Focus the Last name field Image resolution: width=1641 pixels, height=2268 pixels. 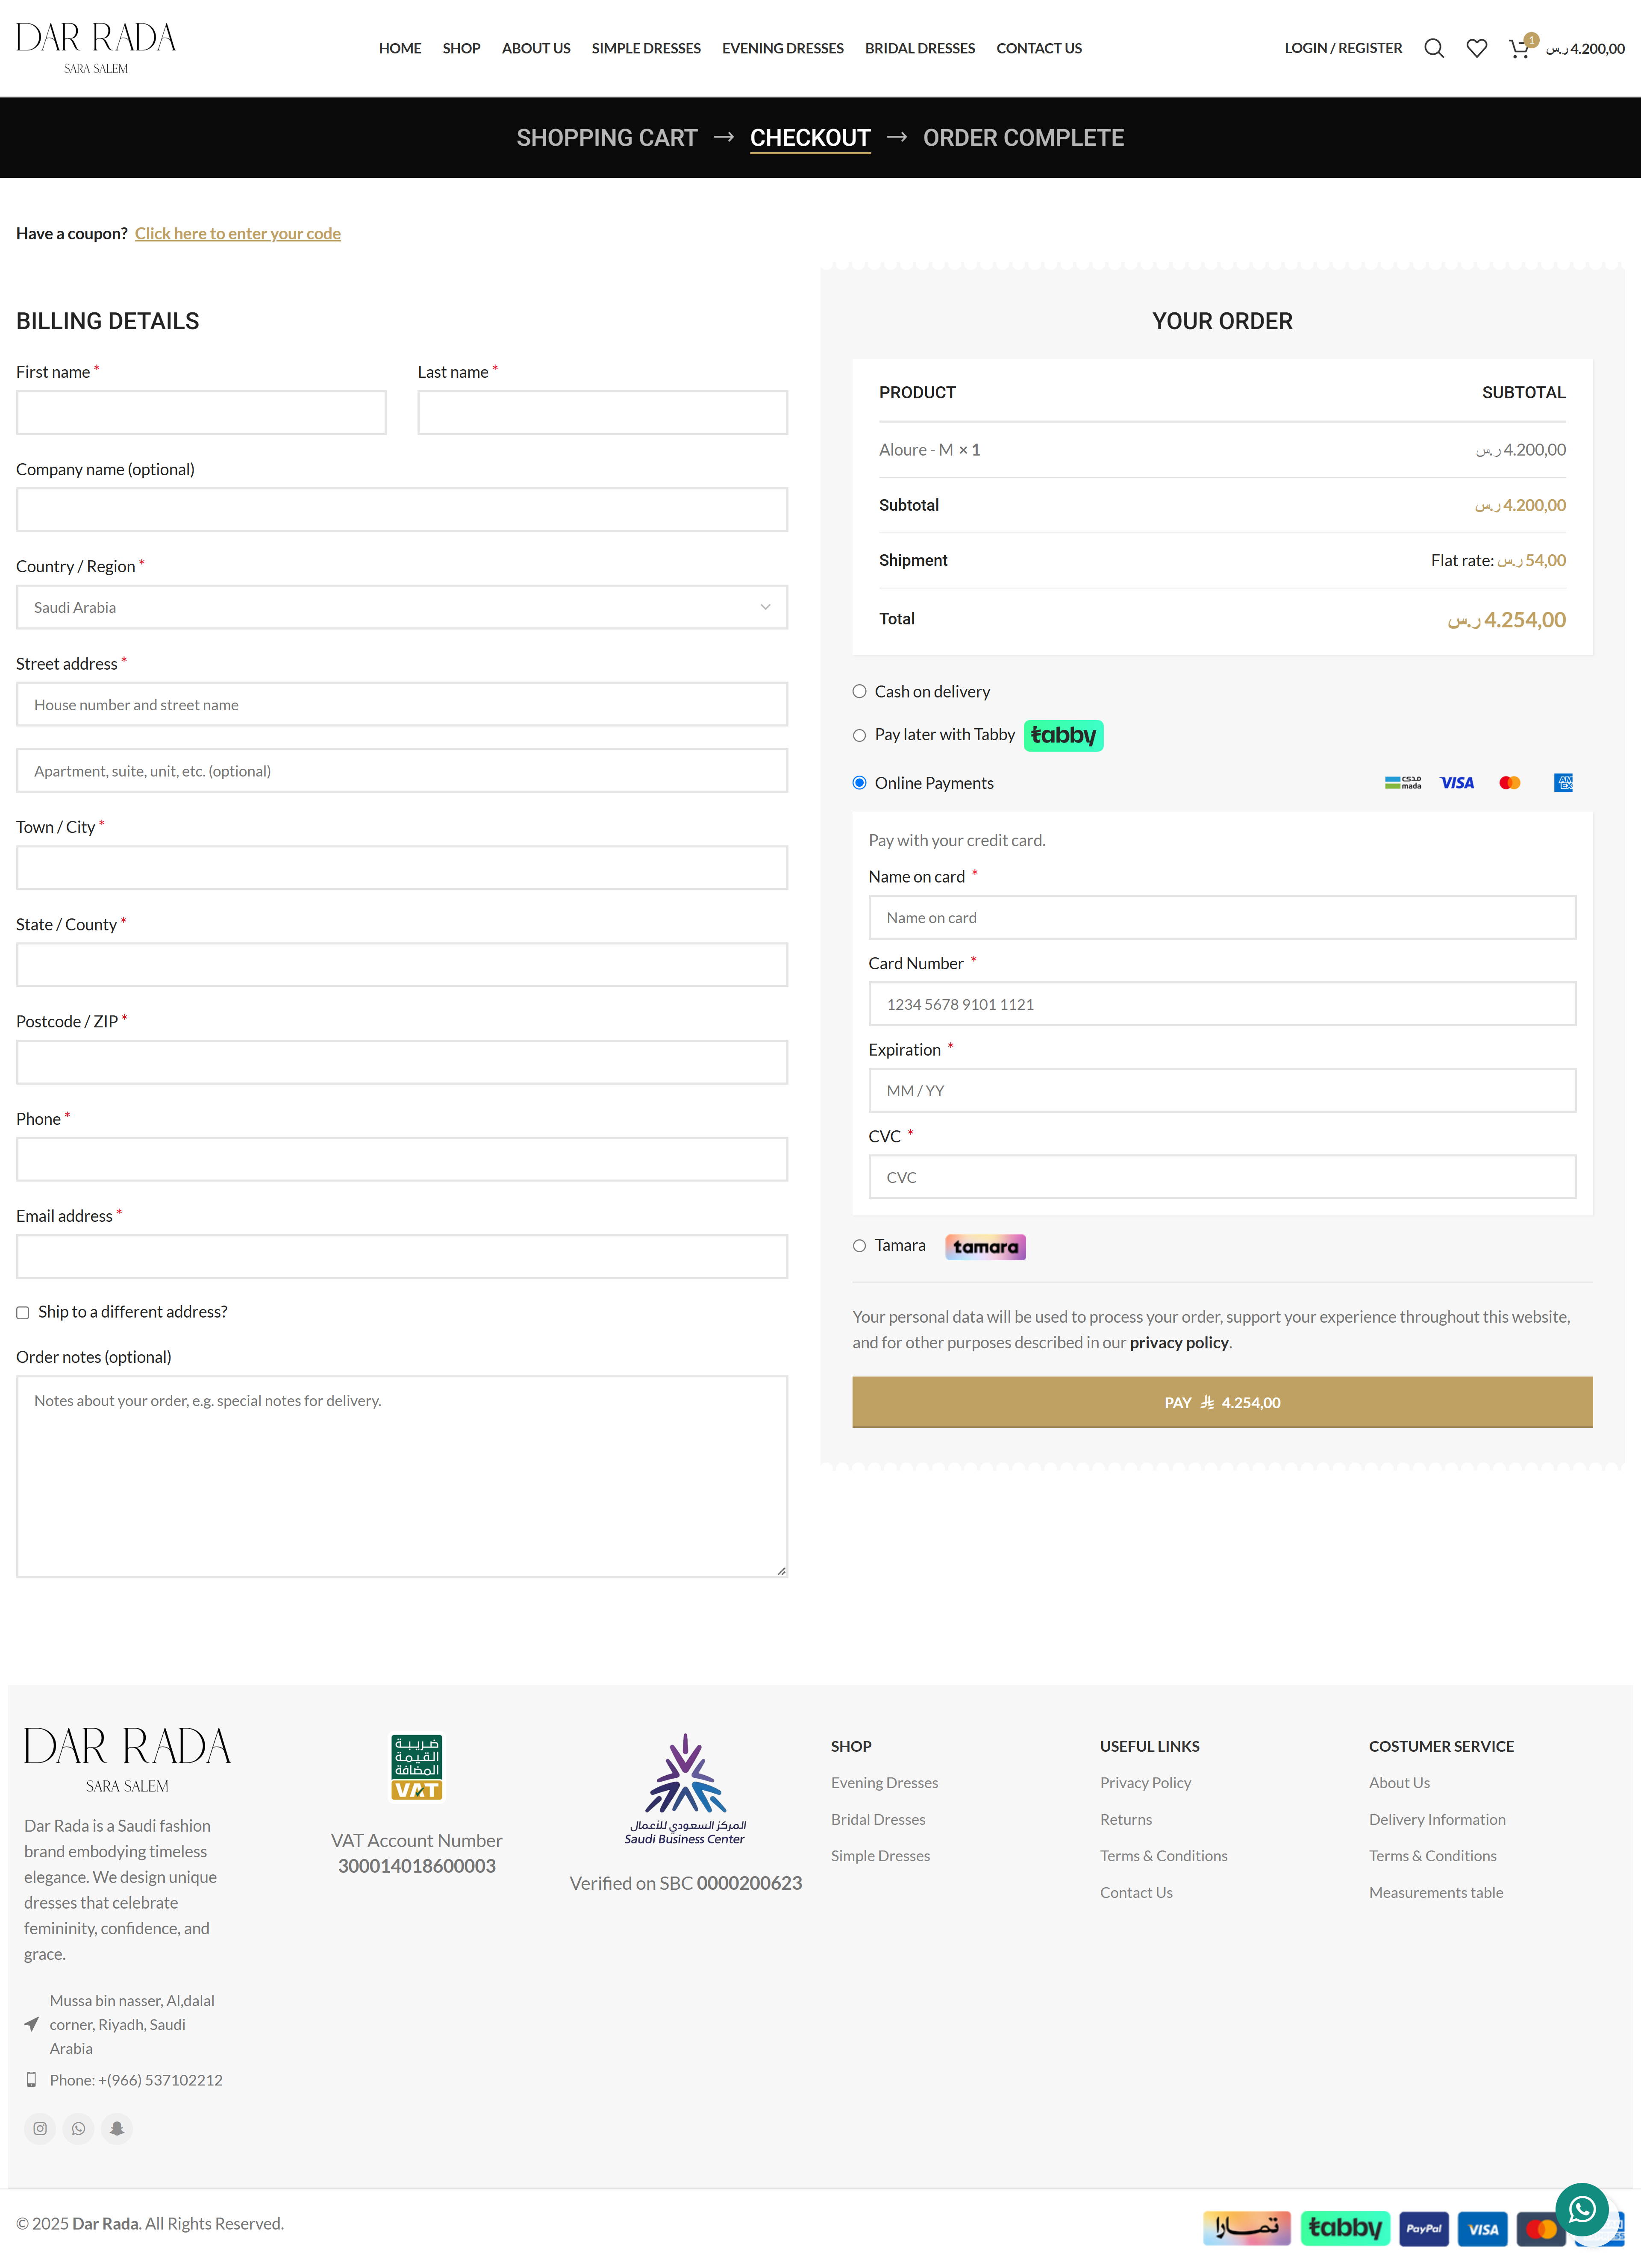(x=603, y=412)
